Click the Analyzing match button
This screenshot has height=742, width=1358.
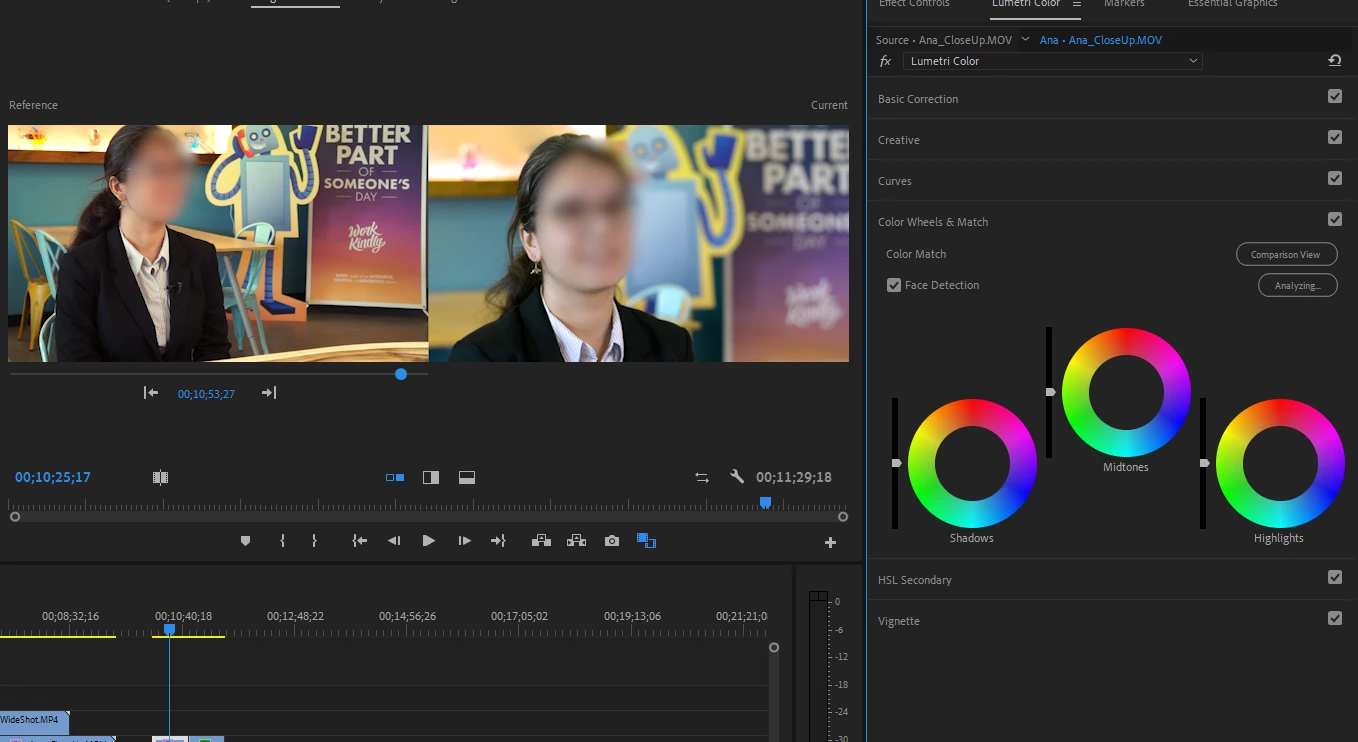(1297, 285)
